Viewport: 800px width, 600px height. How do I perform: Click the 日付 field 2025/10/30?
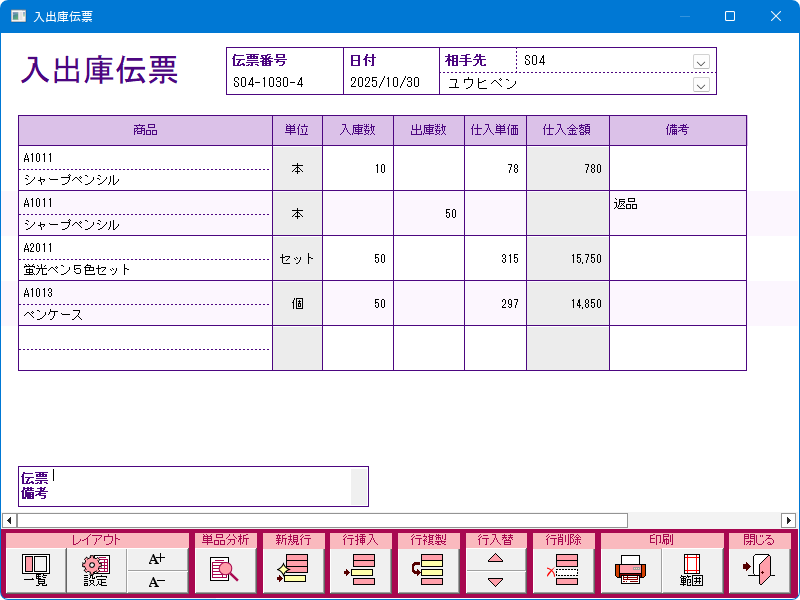point(391,83)
